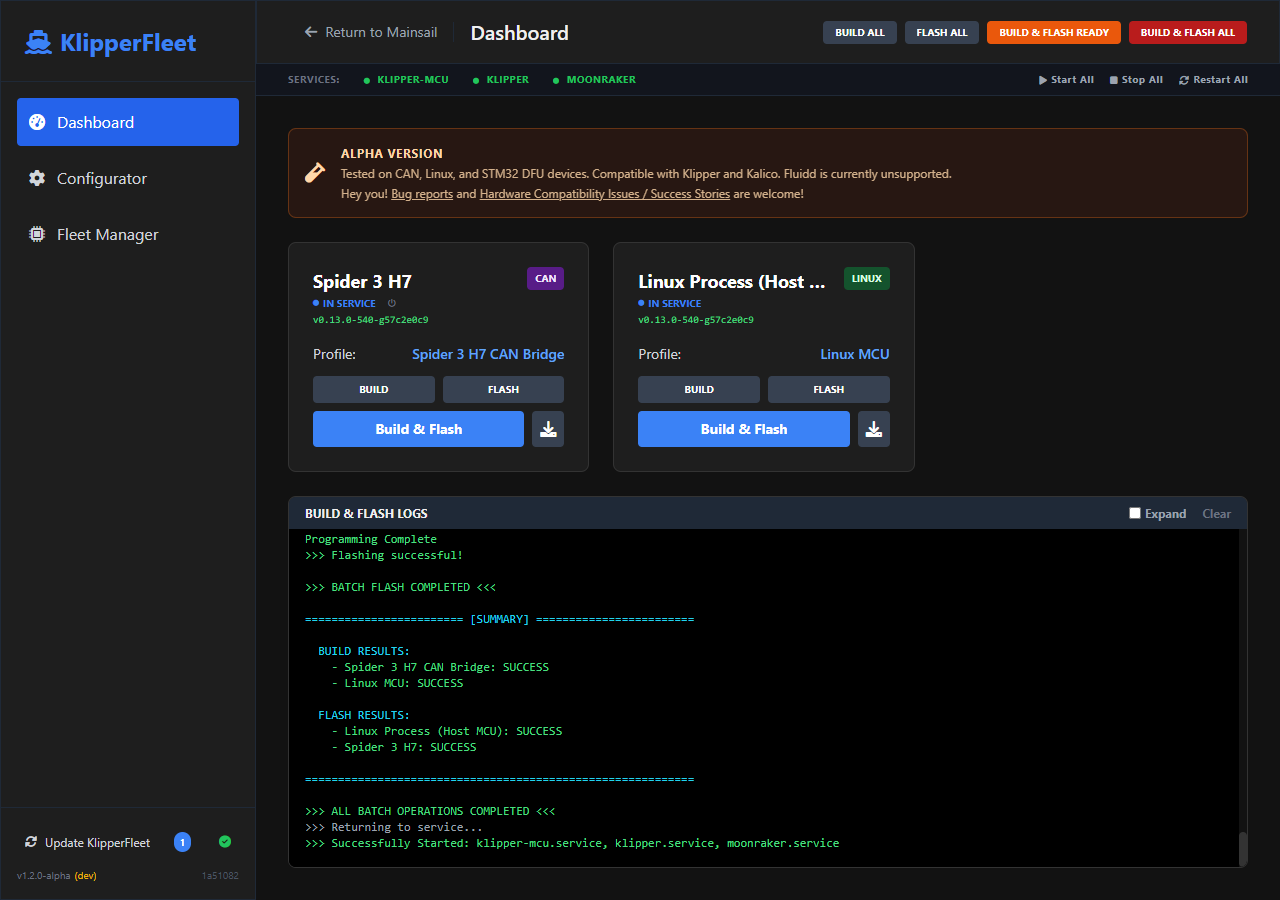Click the Spider 3 H7 card title
This screenshot has width=1280, height=900.
point(362,281)
